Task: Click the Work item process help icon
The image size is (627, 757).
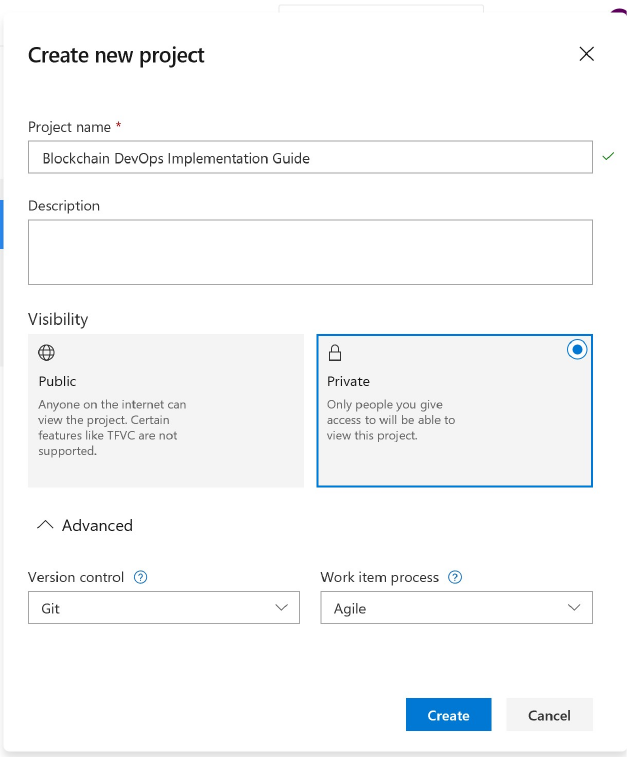Action: pos(455,577)
